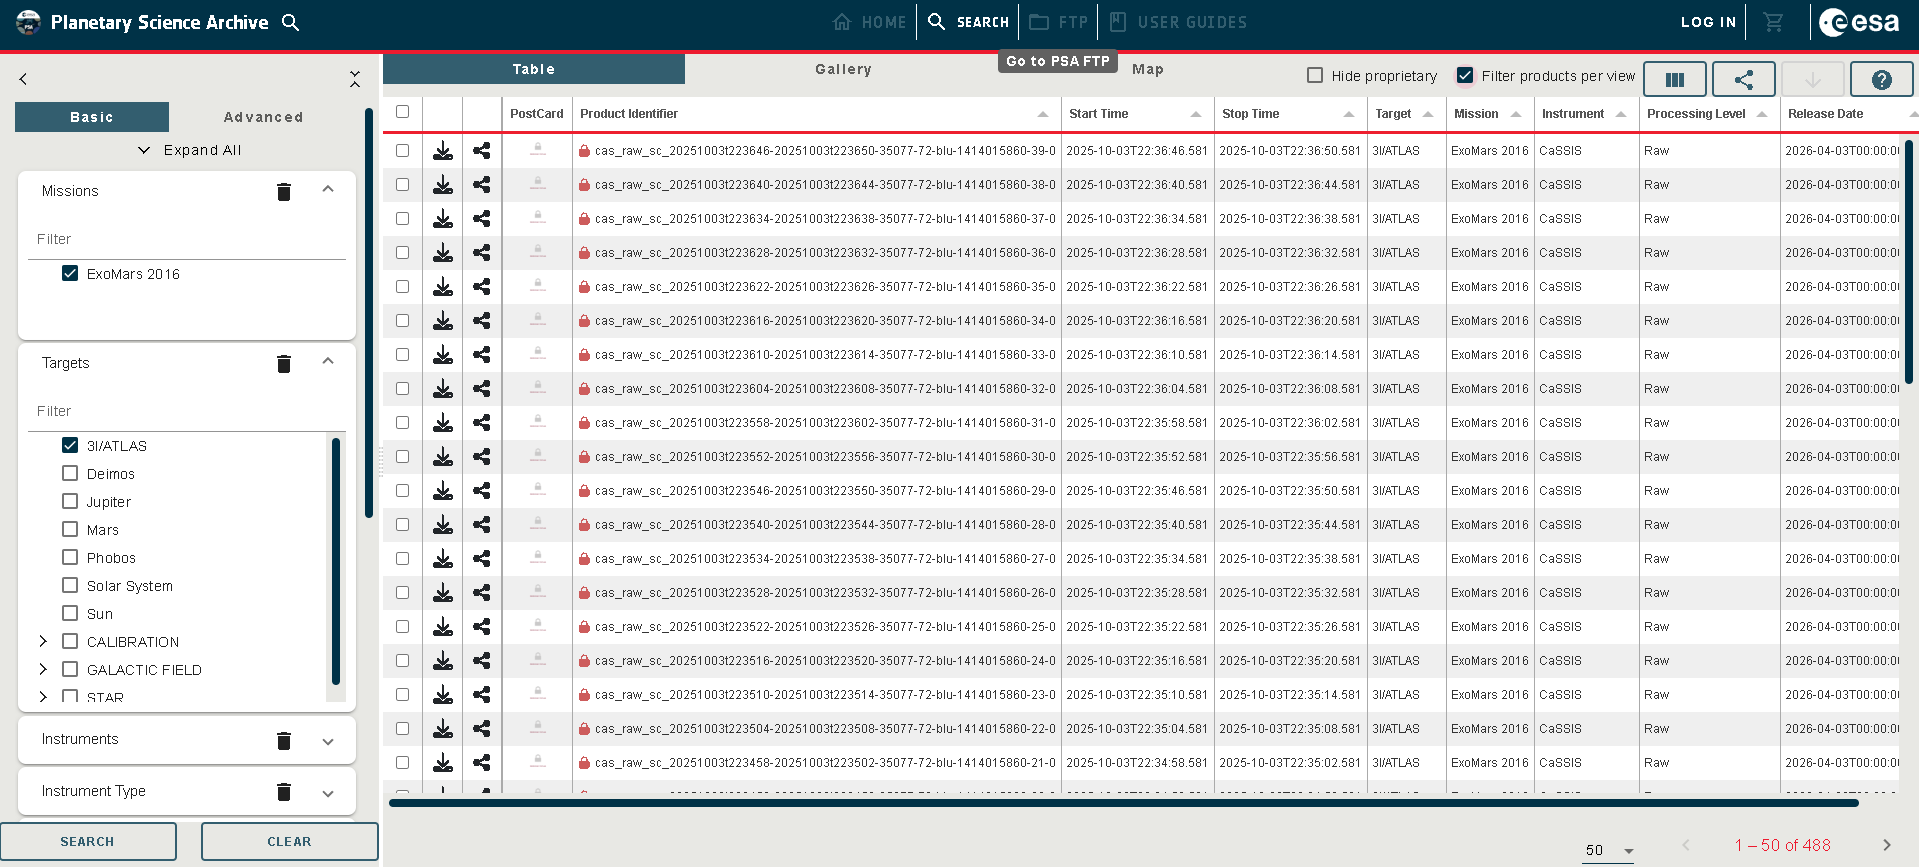
Task: Open the column selector button
Action: click(1675, 79)
